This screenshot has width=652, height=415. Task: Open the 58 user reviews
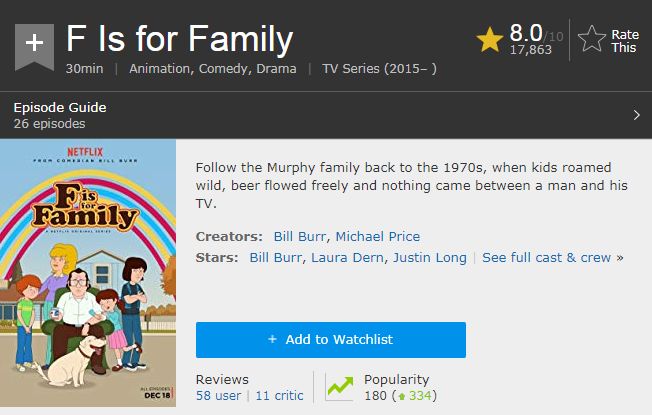tap(218, 395)
